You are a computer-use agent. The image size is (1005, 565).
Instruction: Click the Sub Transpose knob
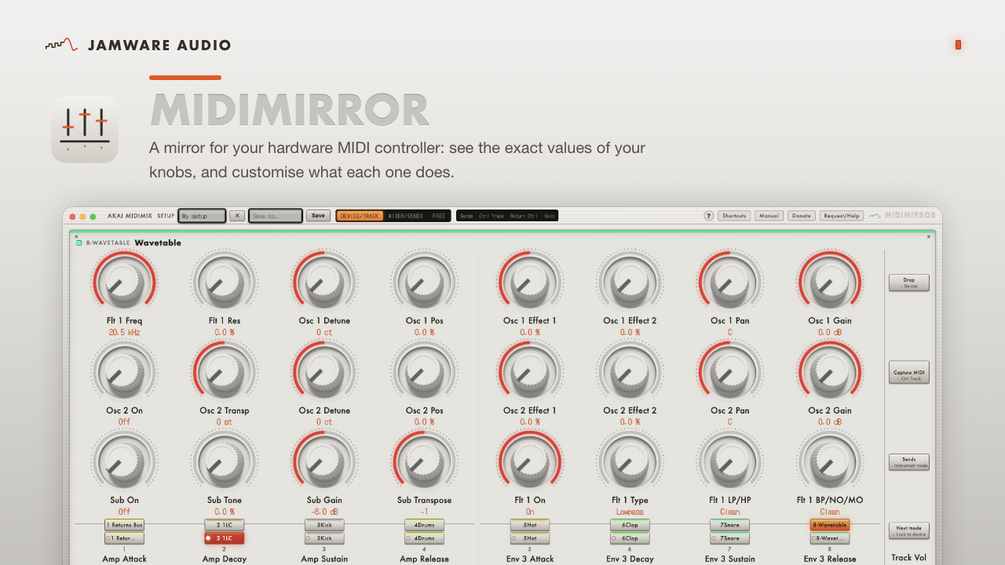pyautogui.click(x=424, y=462)
